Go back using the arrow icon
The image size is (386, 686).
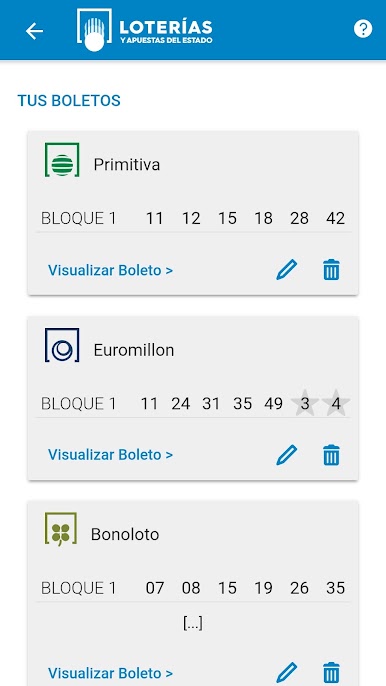(34, 31)
